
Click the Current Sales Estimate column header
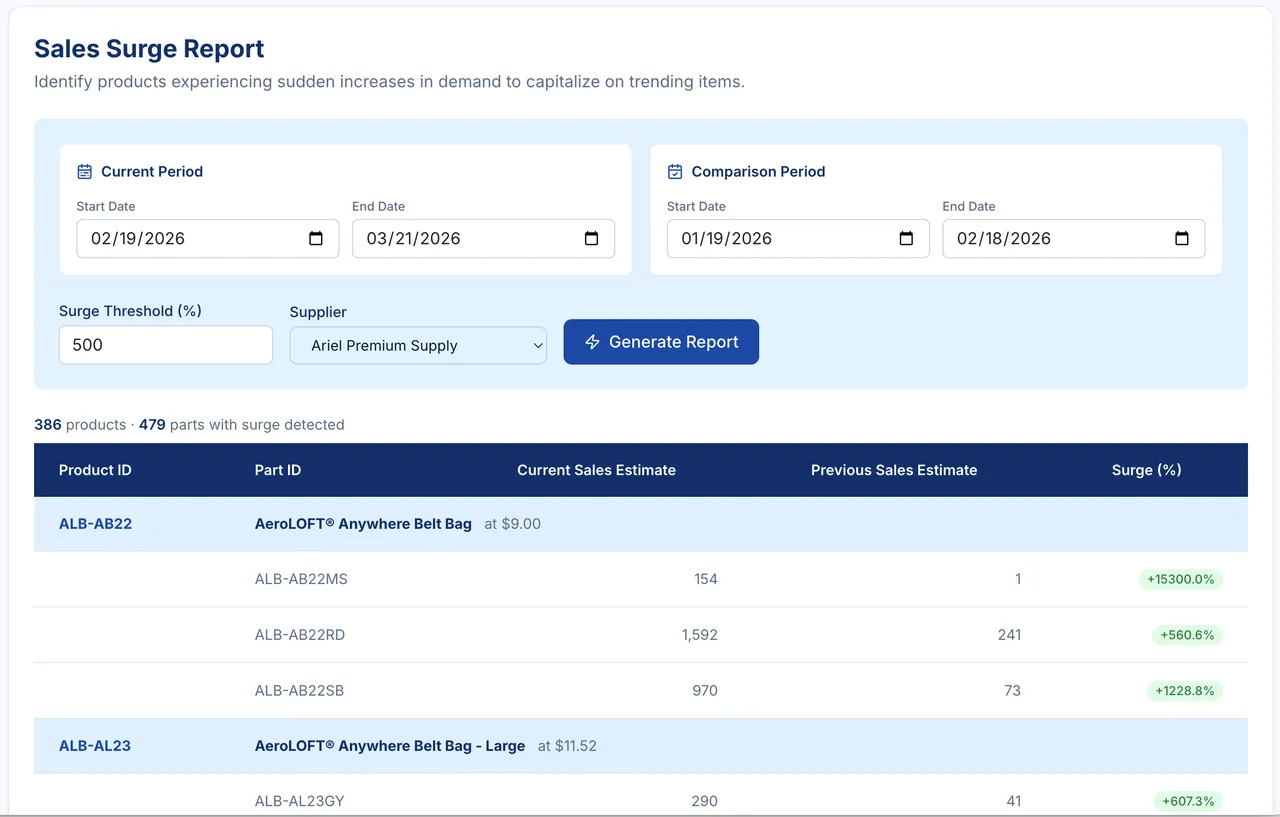596,470
